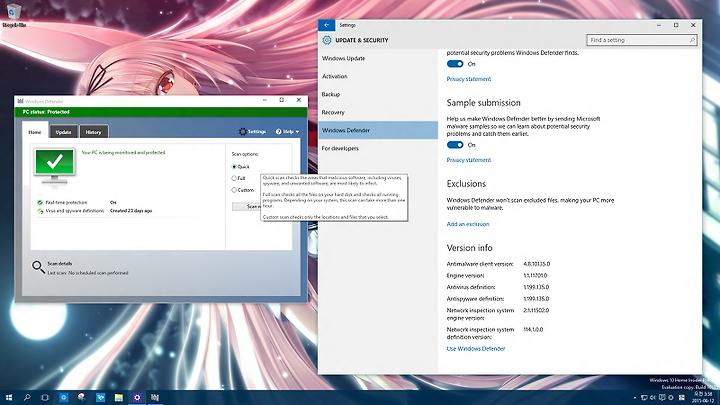Open Activation settings category

378,76
